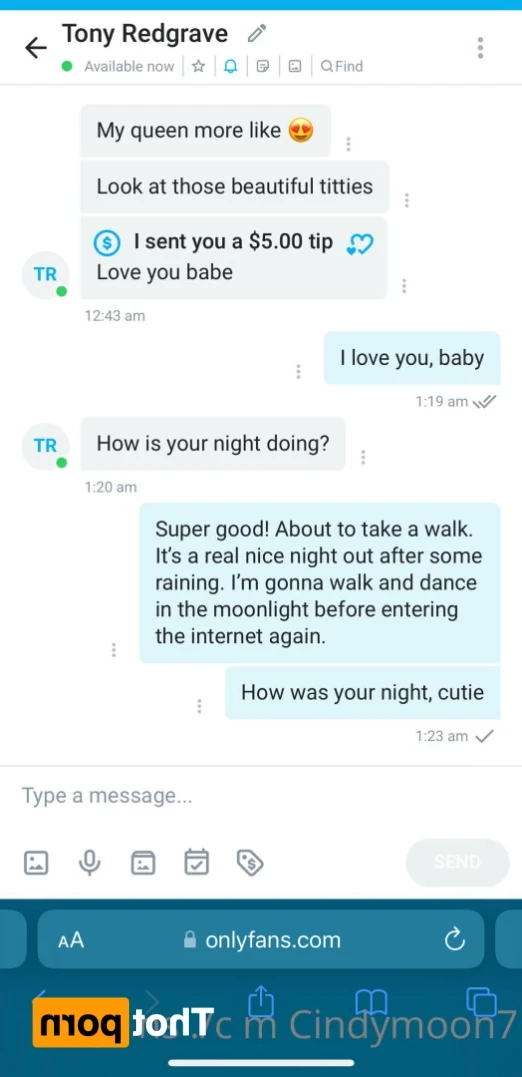
Task: Click the SEND button
Action: pyautogui.click(x=457, y=862)
